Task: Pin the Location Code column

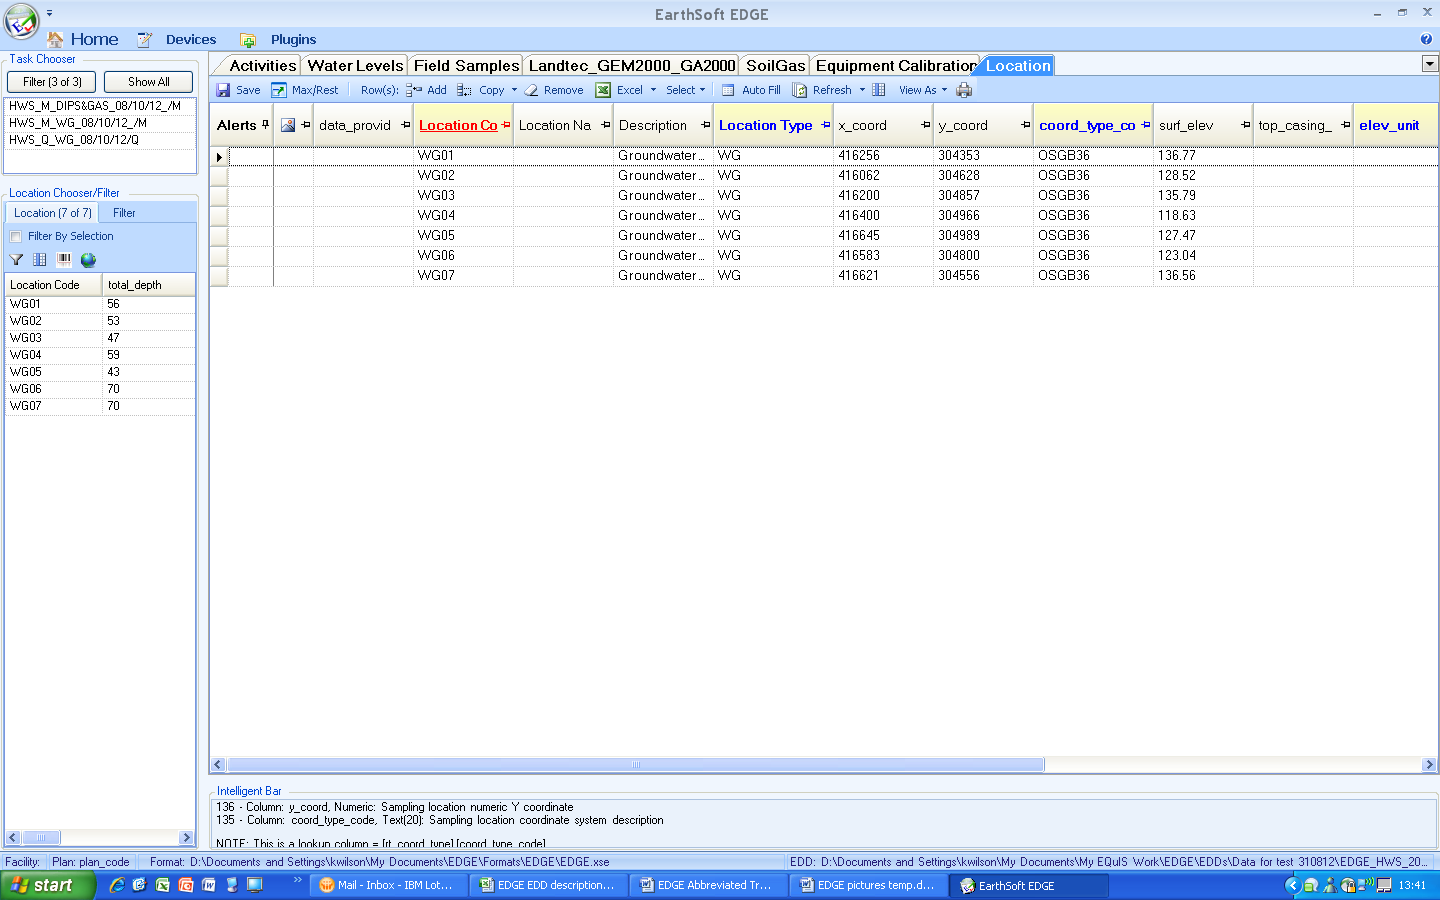Action: point(506,125)
